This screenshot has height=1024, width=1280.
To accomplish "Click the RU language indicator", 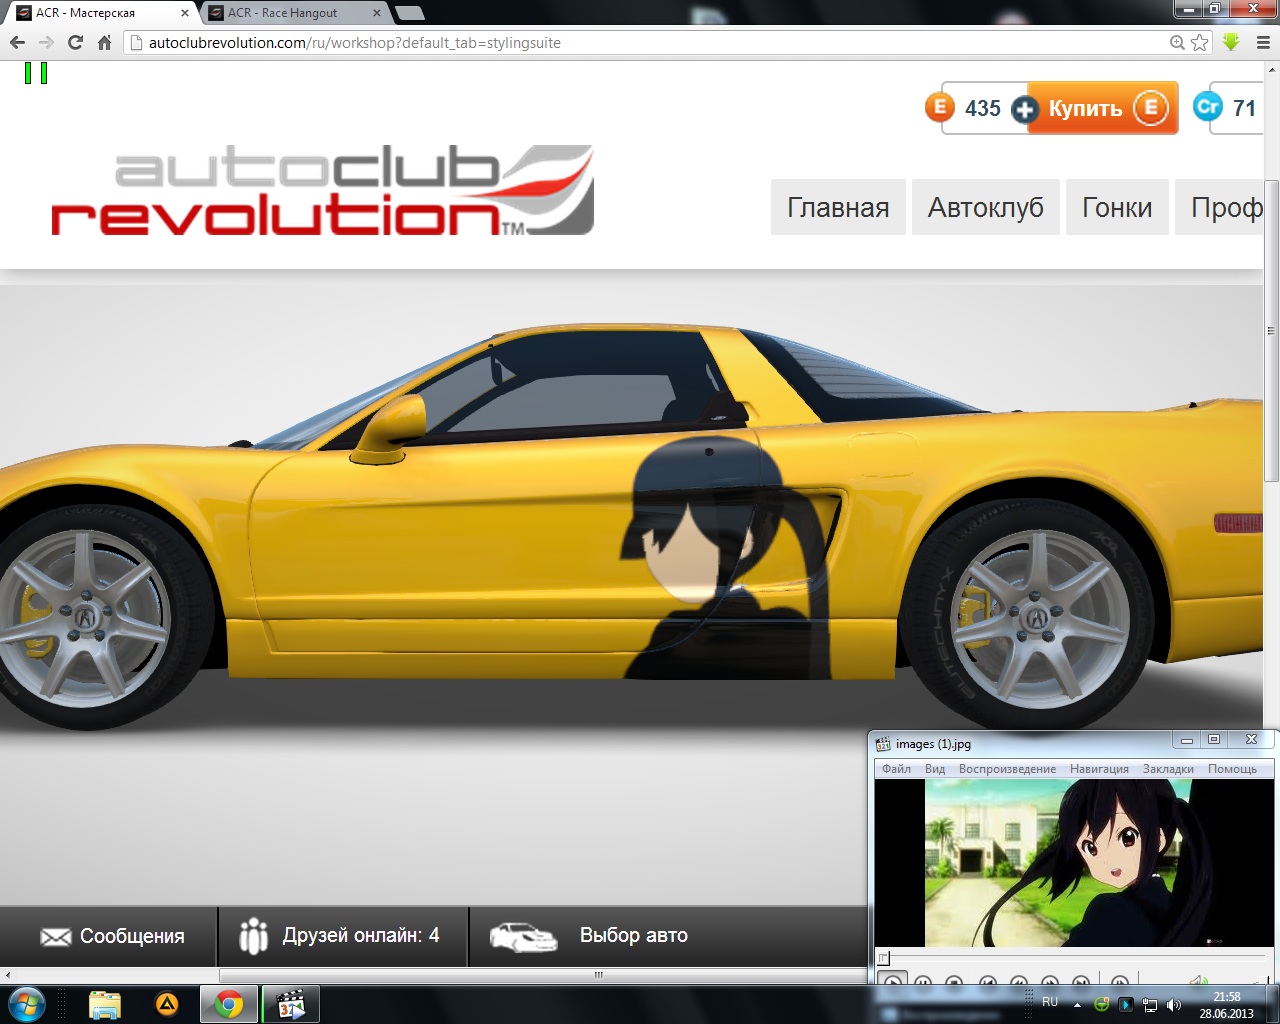I will (1050, 1002).
